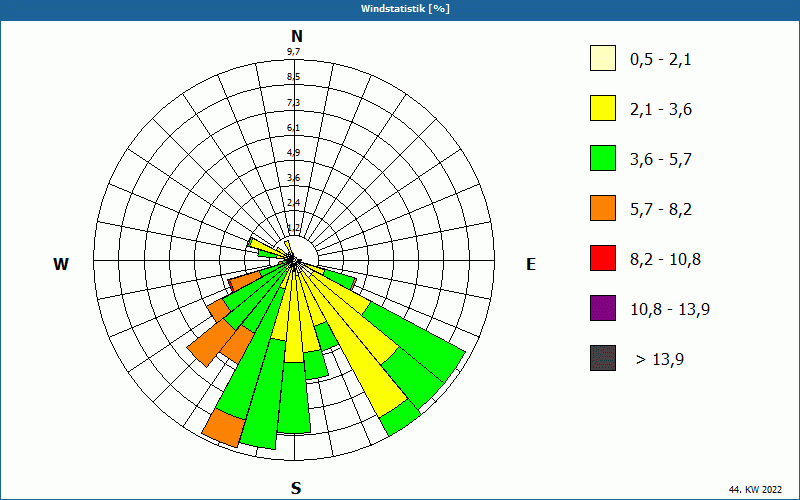Viewport: 800px width, 500px height.
Task: Click the dark gray > 13,9 legend swatch
Action: [x=603, y=358]
